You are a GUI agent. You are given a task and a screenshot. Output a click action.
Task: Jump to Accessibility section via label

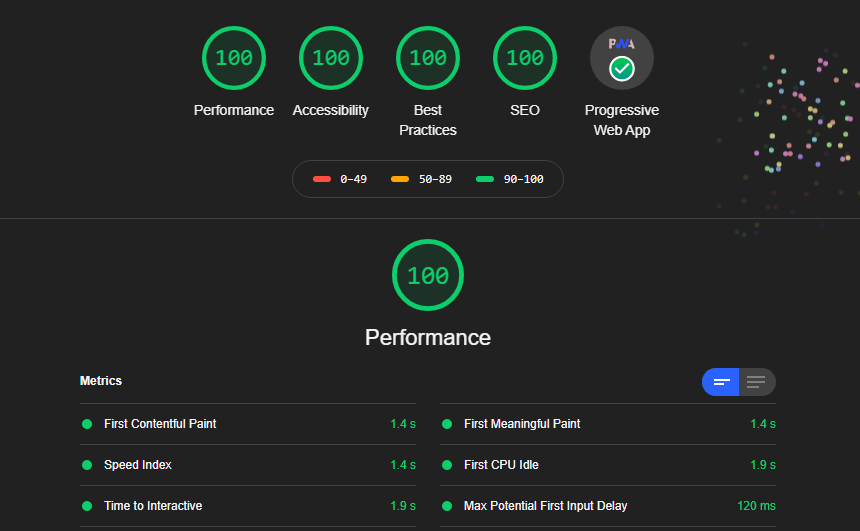coord(331,110)
